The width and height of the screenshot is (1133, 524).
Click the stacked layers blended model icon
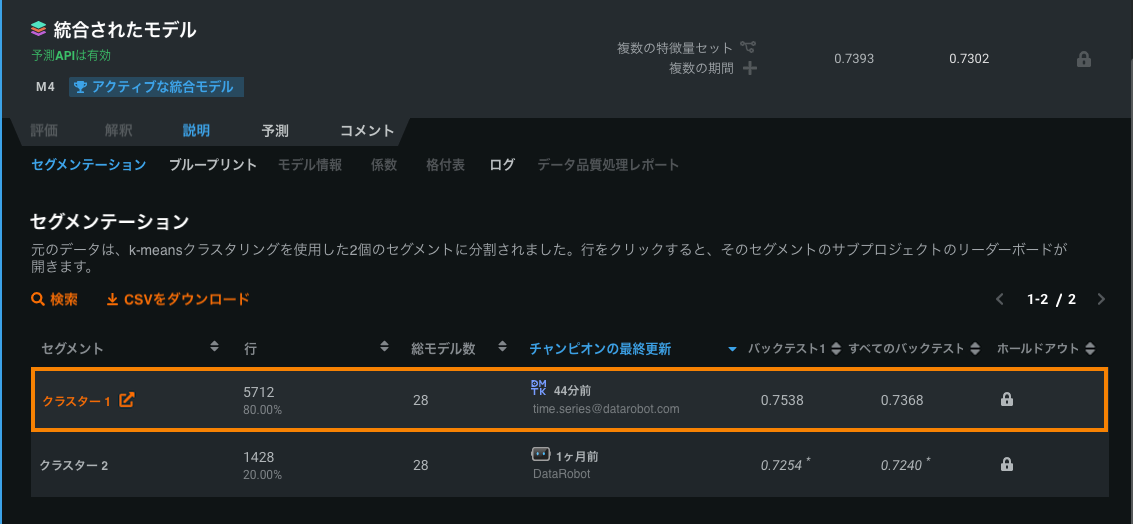click(x=39, y=30)
